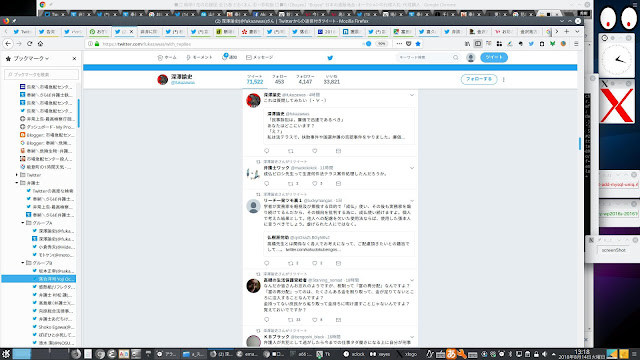This screenshot has width=640, height=360.
Task: Click the bookmark search field
Action: coord(42,74)
